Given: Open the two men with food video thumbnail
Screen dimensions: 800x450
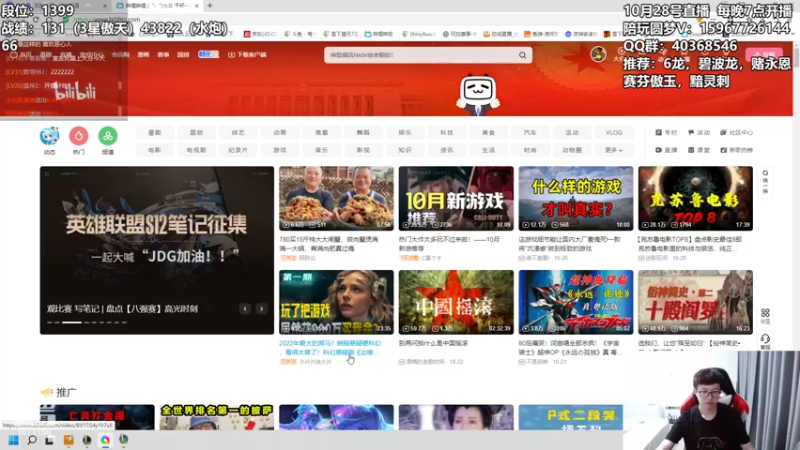Looking at the screenshot, I should [x=336, y=198].
